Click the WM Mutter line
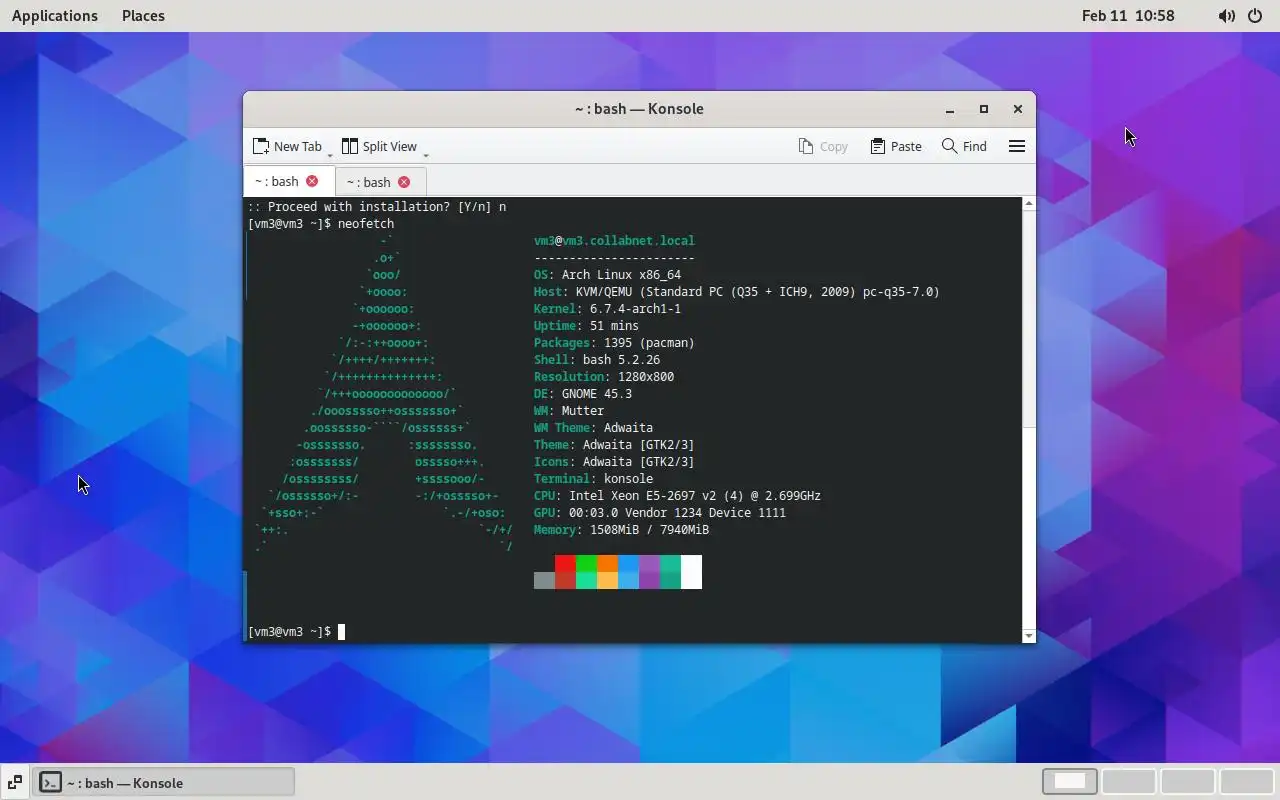The height and width of the screenshot is (800, 1280). [x=569, y=411]
